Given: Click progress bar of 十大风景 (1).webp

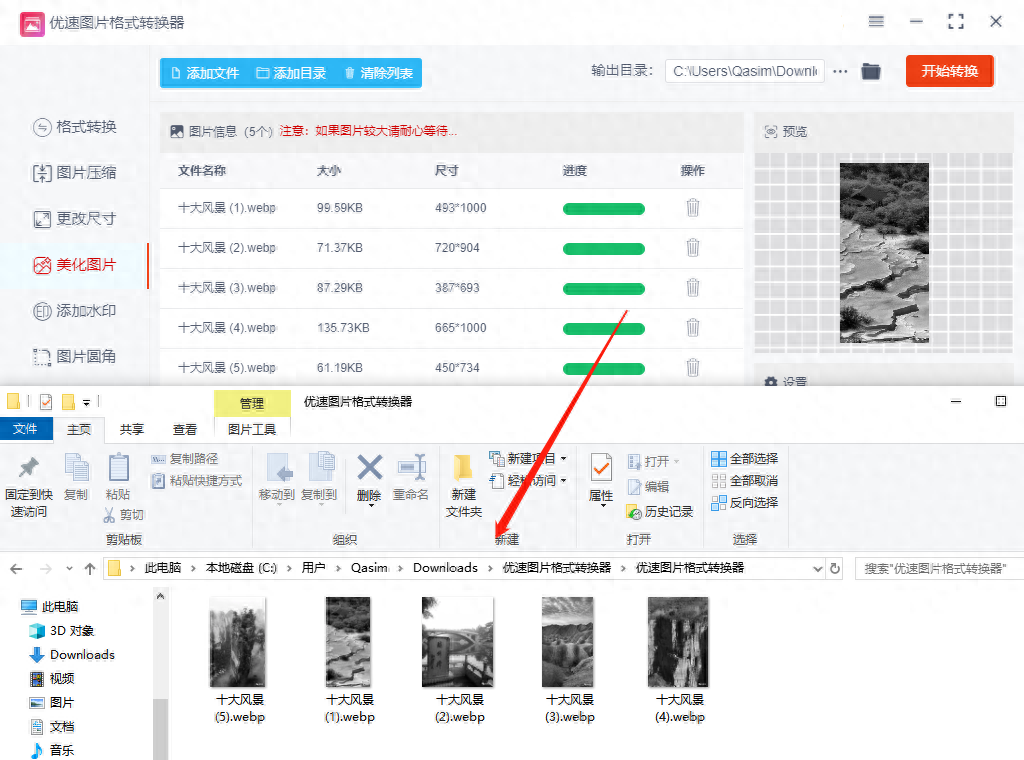Looking at the screenshot, I should click(x=603, y=209).
